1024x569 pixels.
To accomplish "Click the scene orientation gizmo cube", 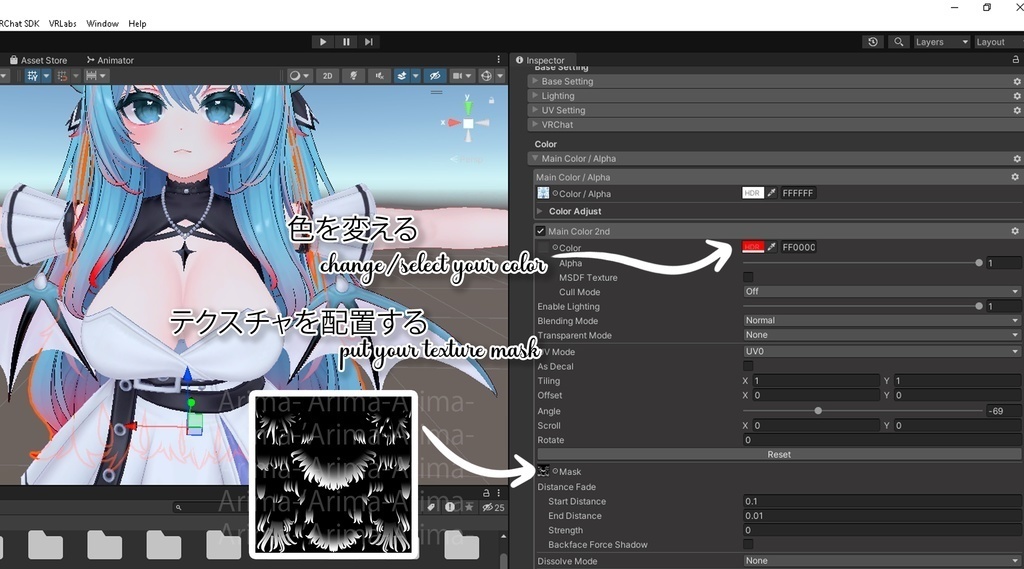I will coord(468,123).
